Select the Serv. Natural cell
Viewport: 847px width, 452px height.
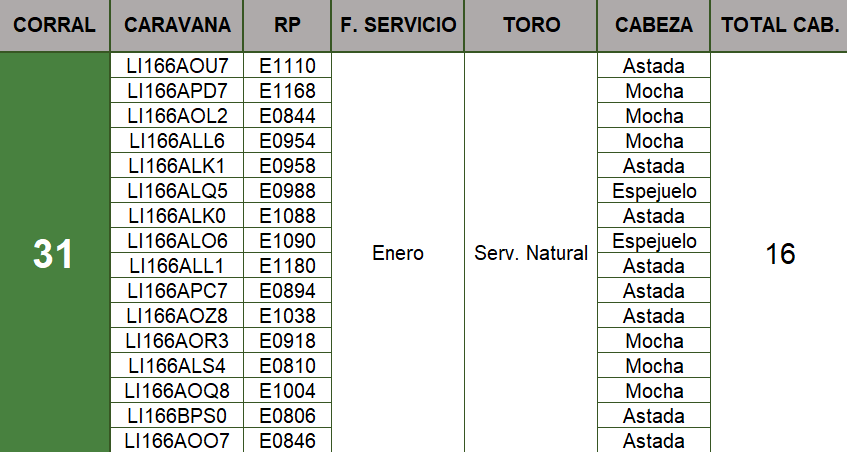(x=531, y=253)
